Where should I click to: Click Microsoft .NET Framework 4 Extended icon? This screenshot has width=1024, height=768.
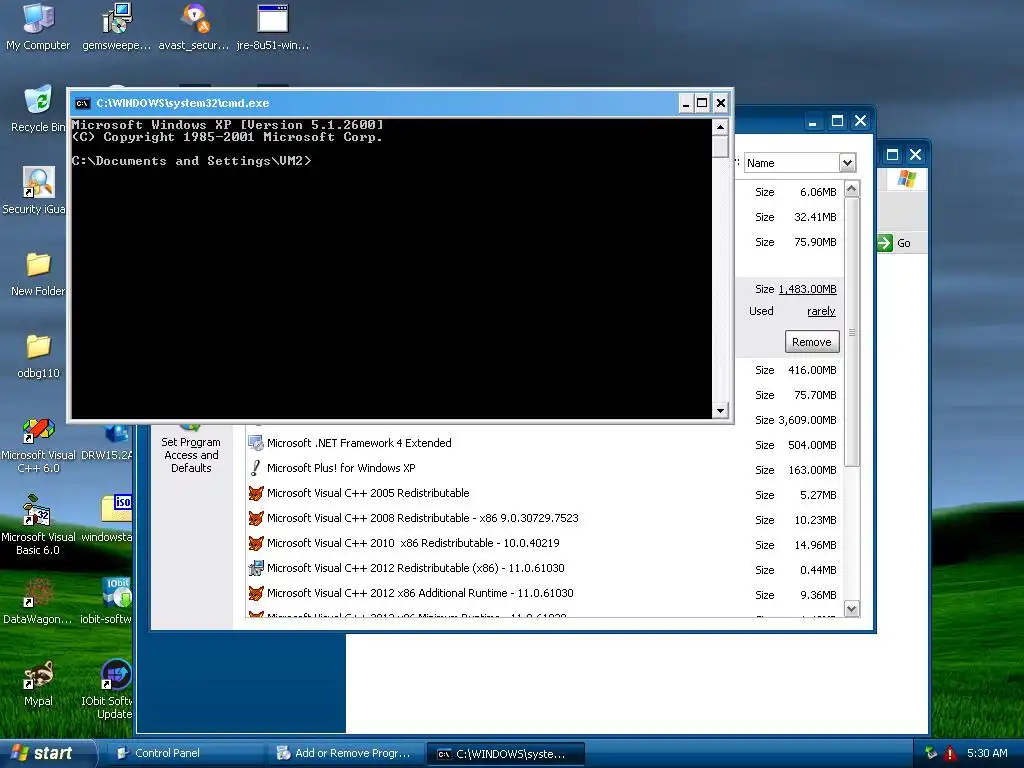[x=256, y=443]
